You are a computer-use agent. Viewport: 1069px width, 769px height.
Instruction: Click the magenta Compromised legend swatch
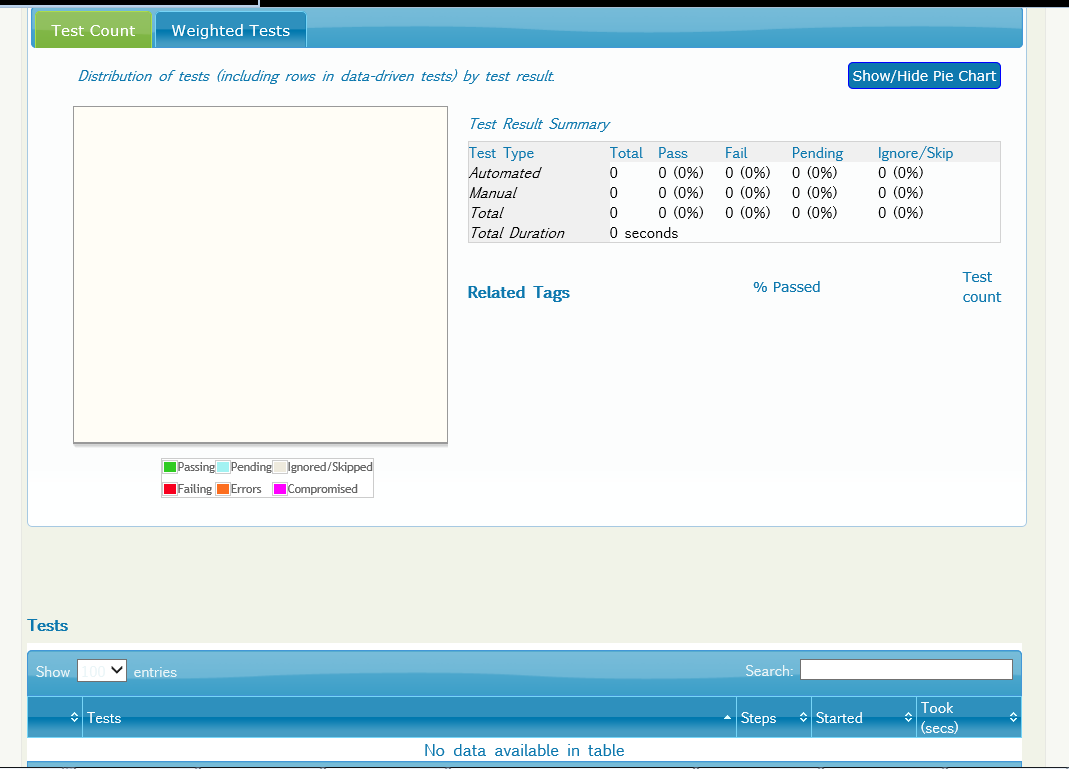click(279, 488)
